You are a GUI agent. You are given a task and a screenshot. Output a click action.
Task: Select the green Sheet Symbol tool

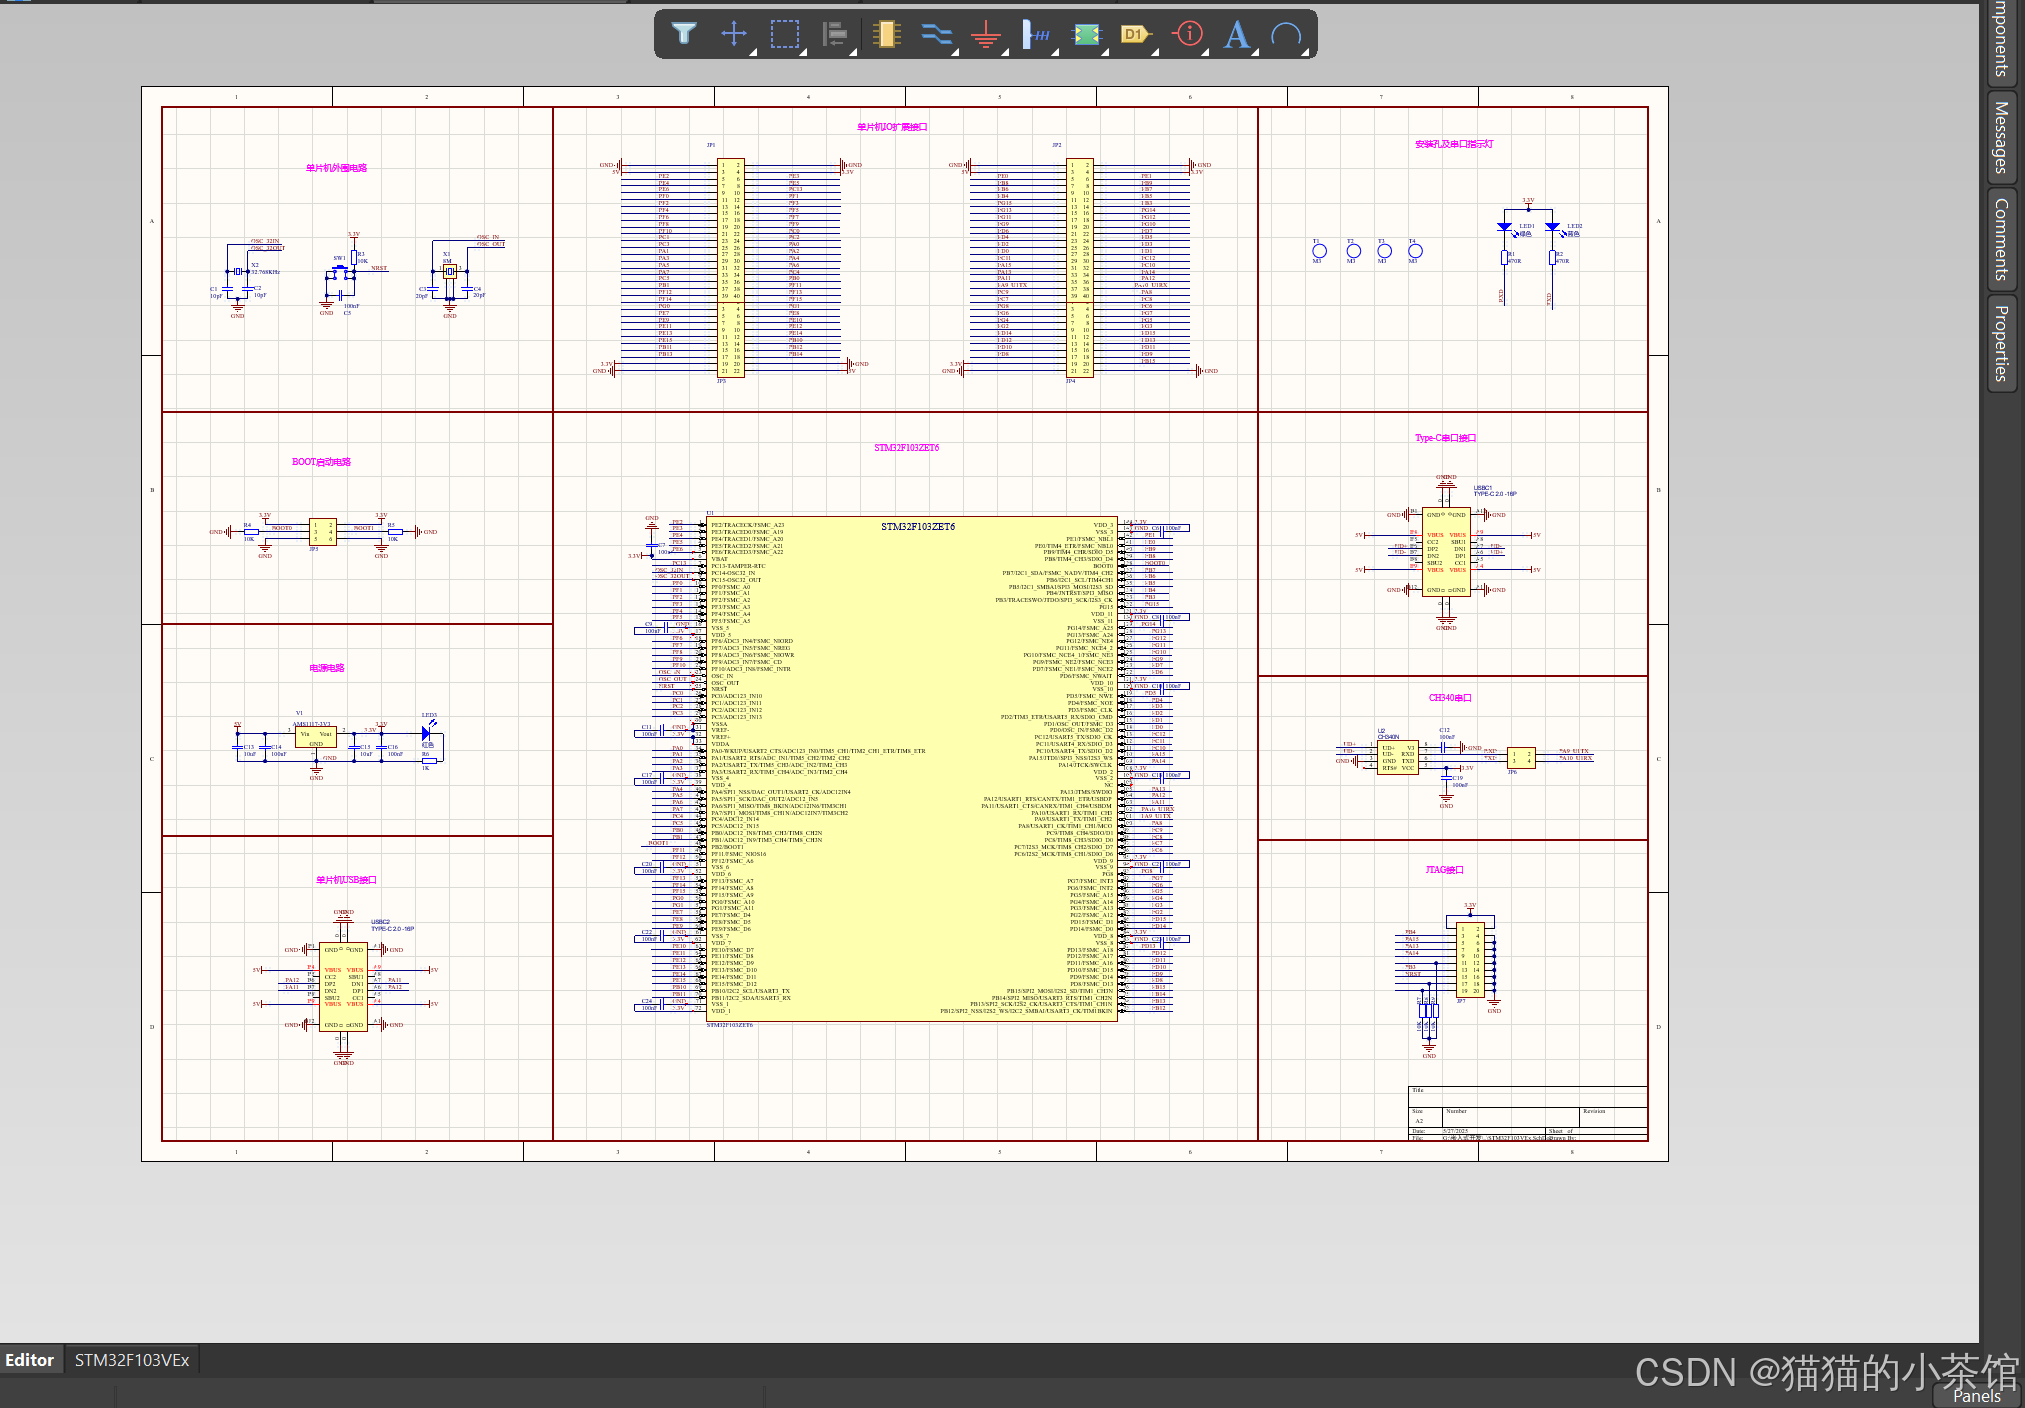click(x=1087, y=34)
